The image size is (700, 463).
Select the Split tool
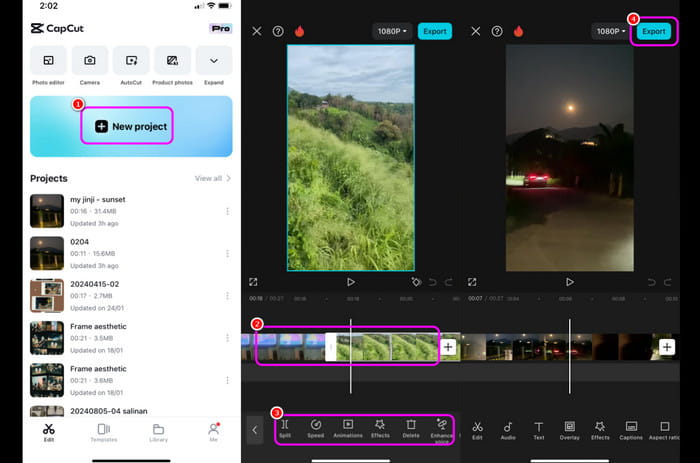285,429
